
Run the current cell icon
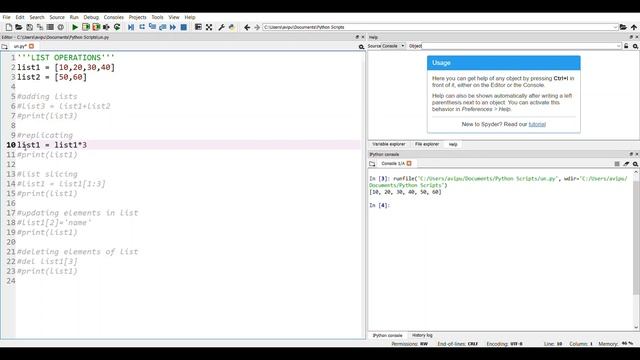tap(86, 27)
